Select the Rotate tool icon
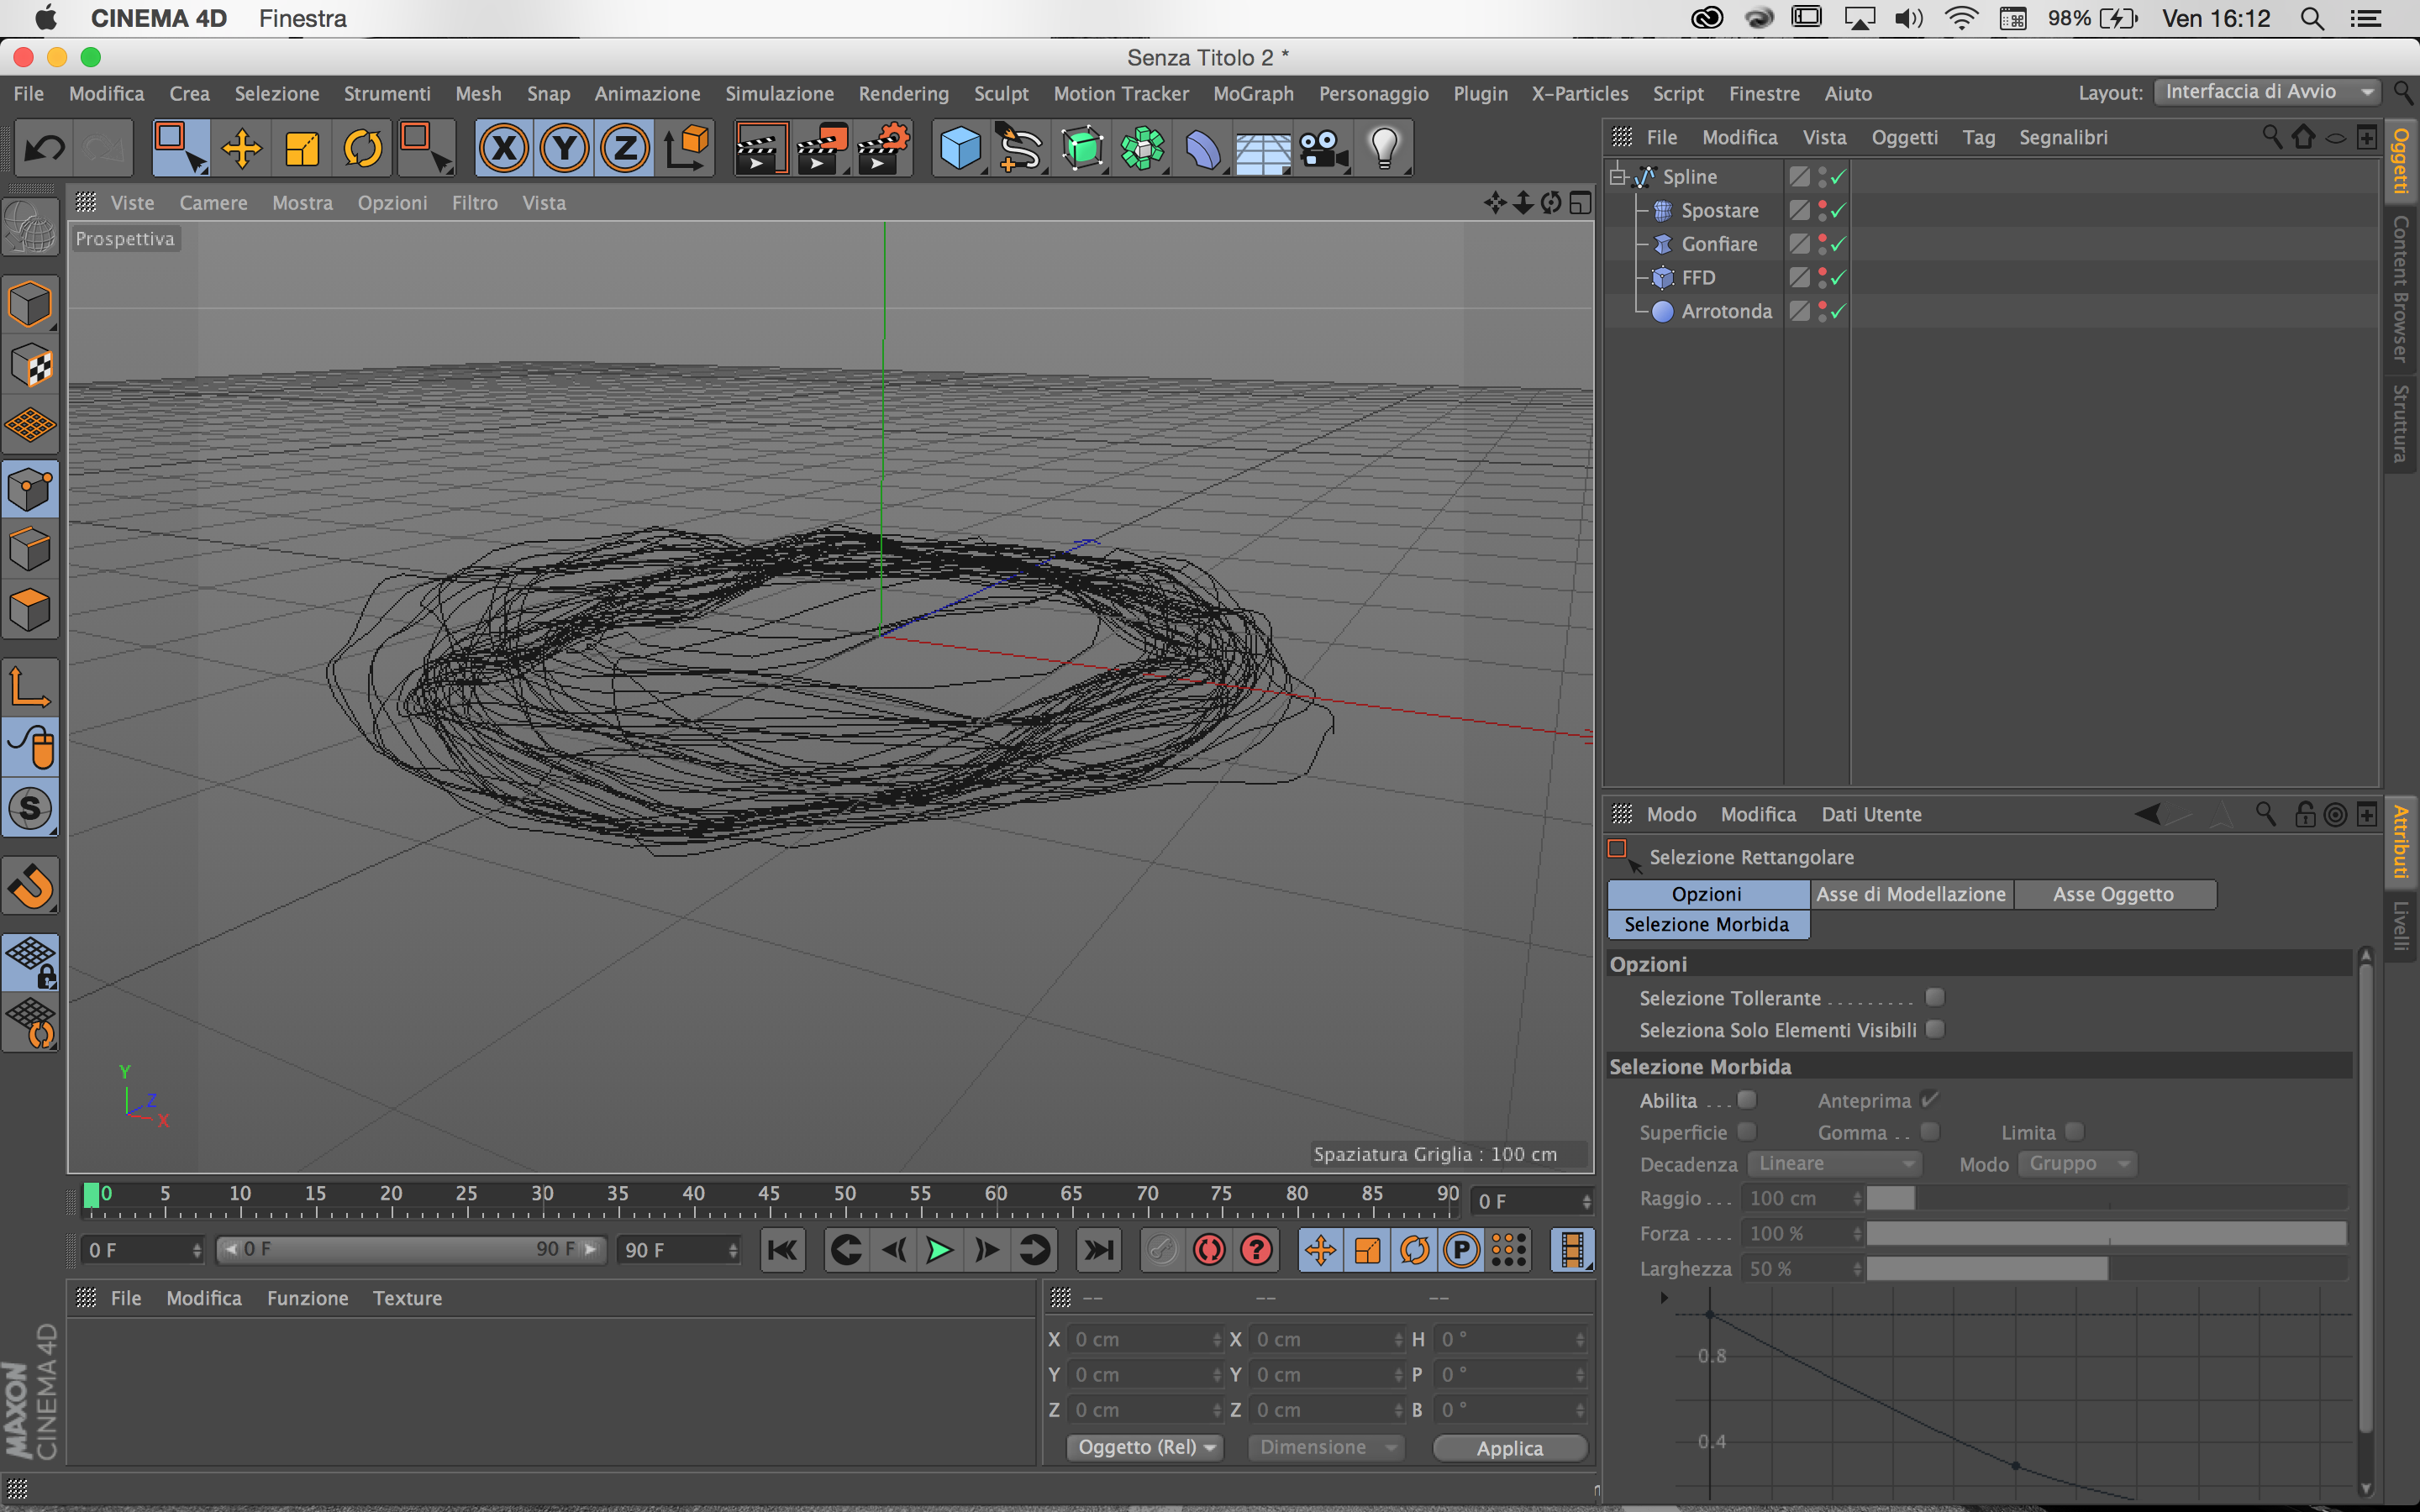Viewport: 2420px width, 1512px height. [x=362, y=148]
